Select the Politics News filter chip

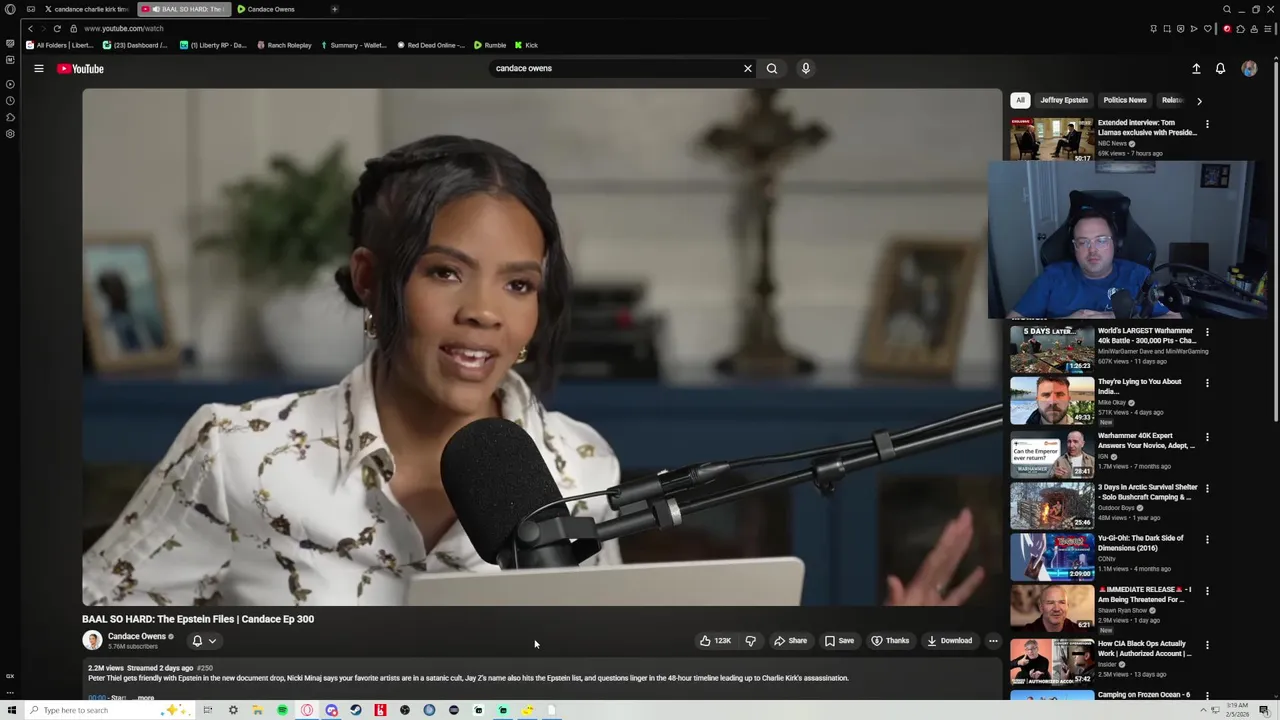1125,100
